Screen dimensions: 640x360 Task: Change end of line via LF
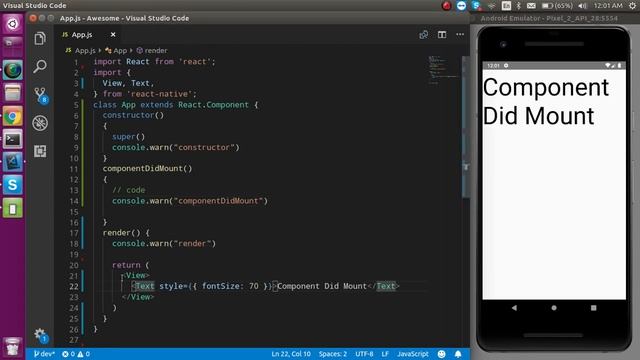coord(384,354)
